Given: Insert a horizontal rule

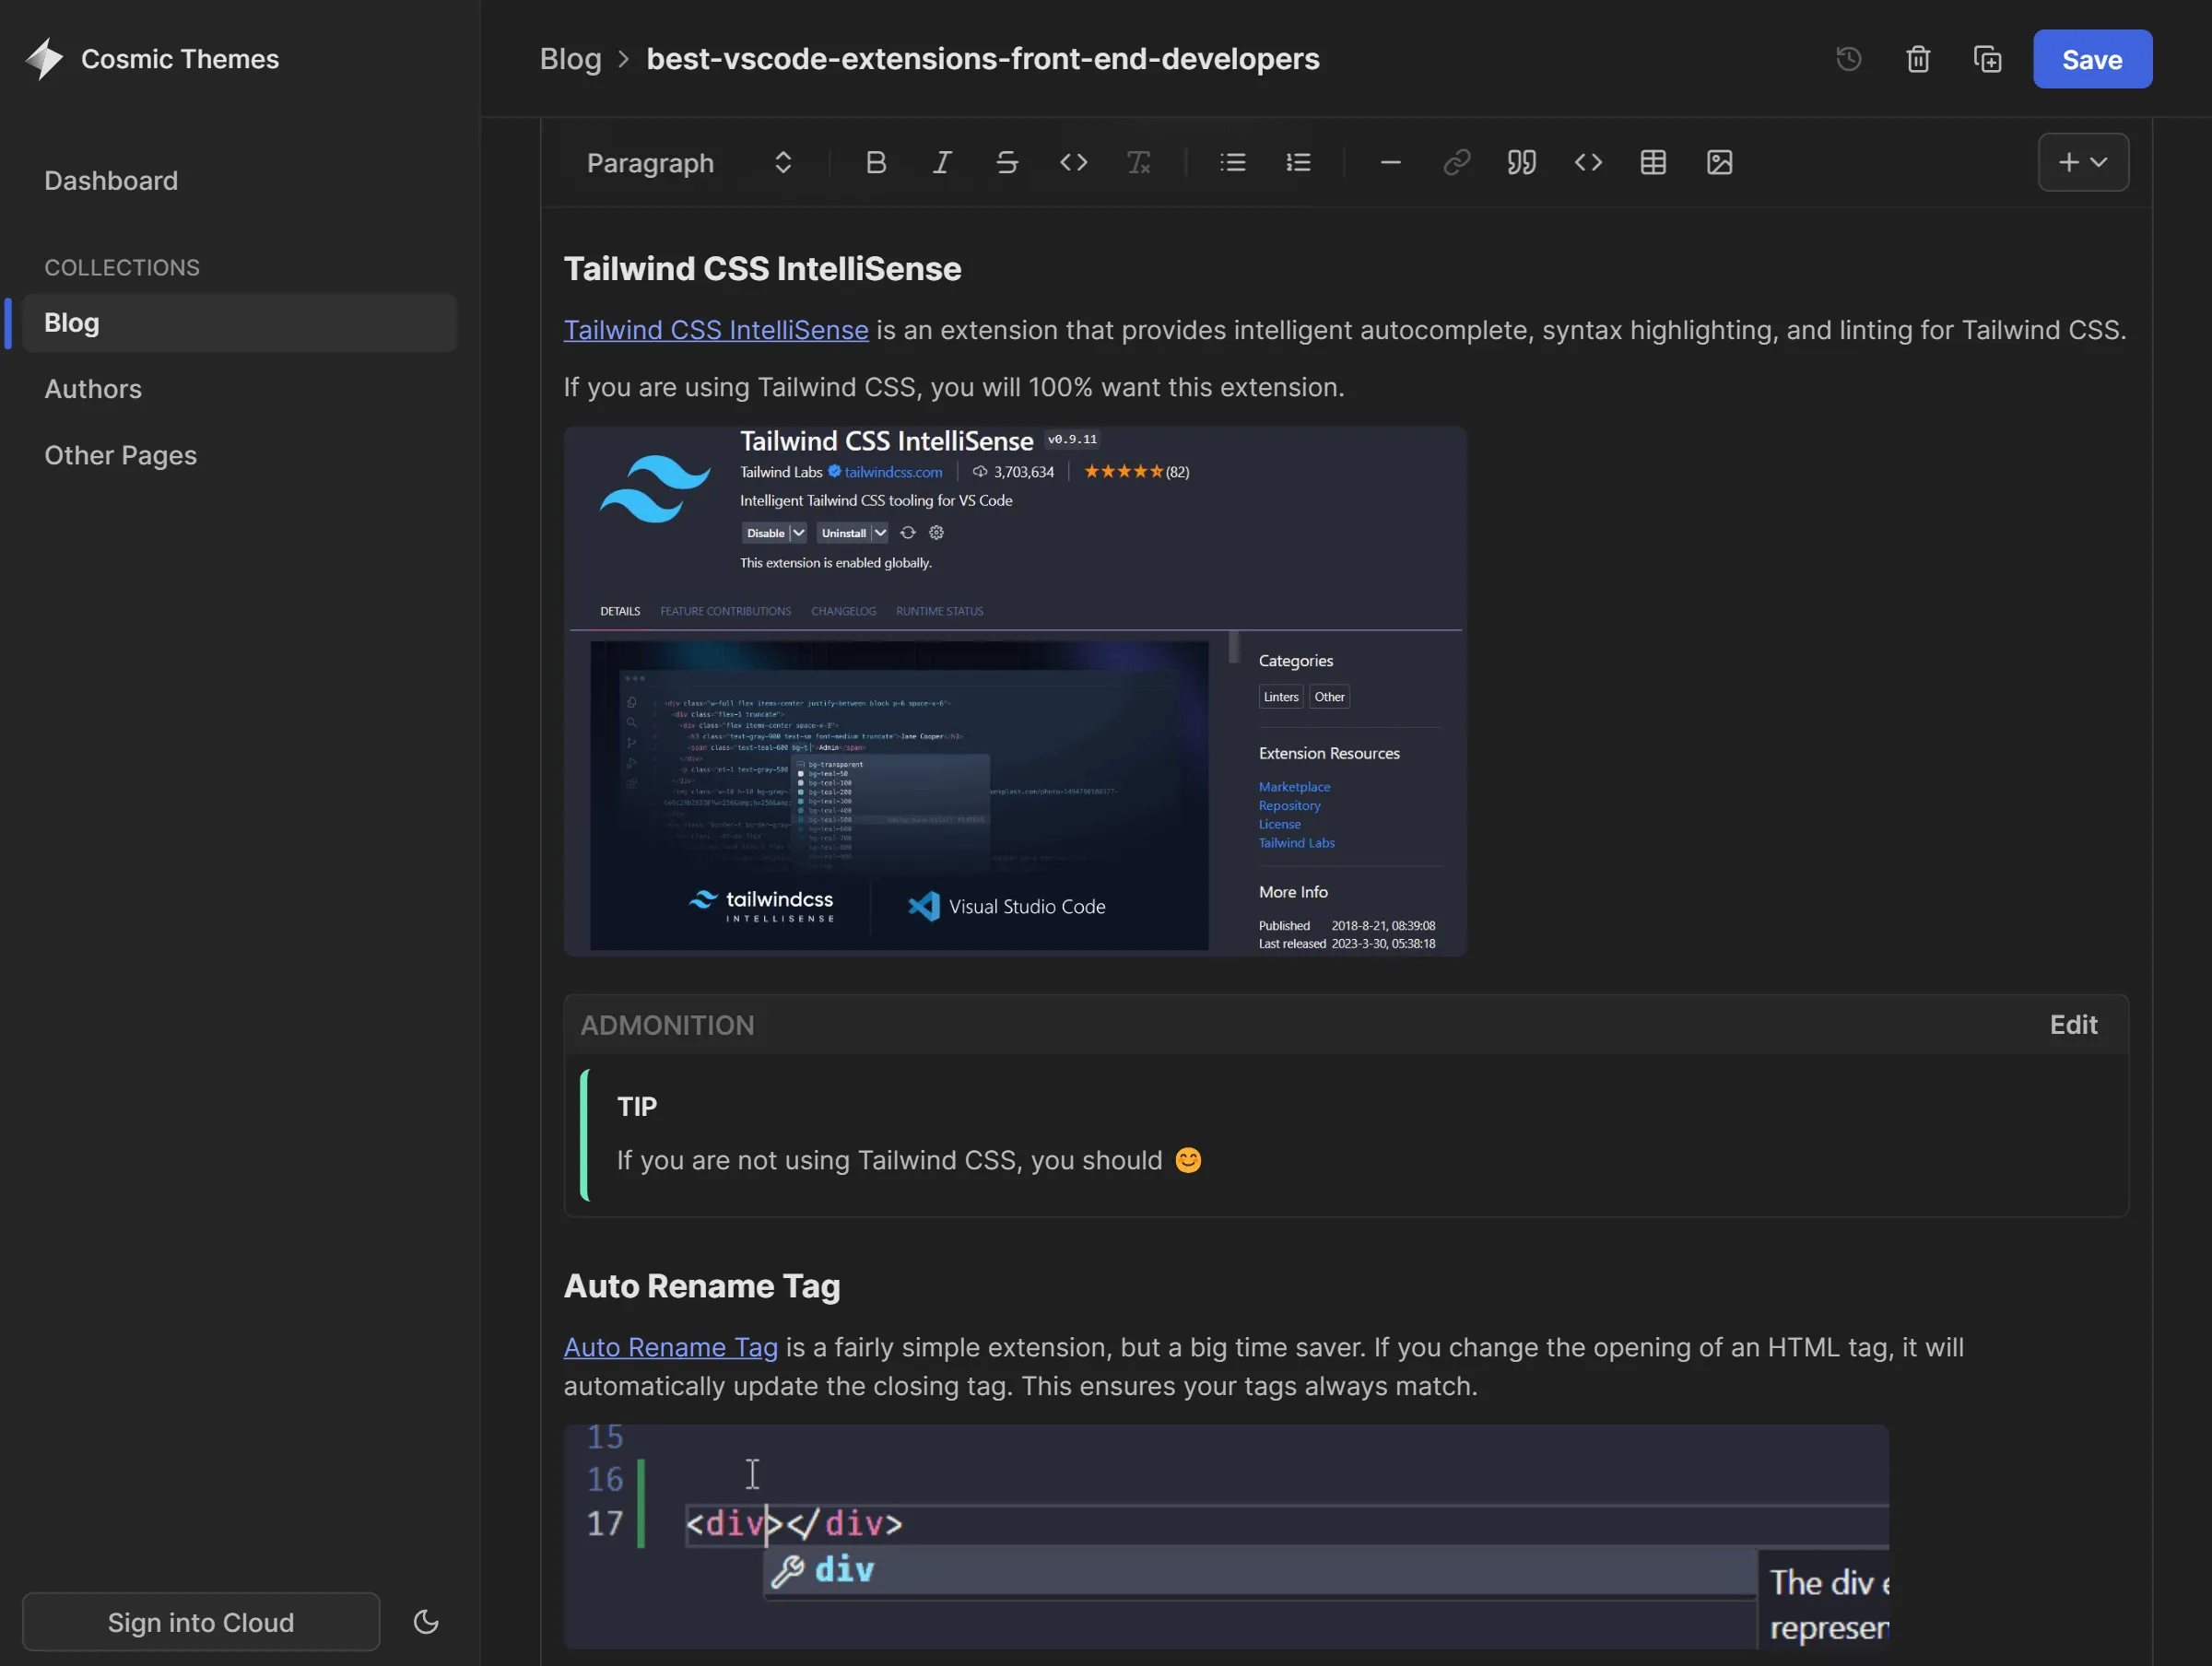Looking at the screenshot, I should (1390, 162).
